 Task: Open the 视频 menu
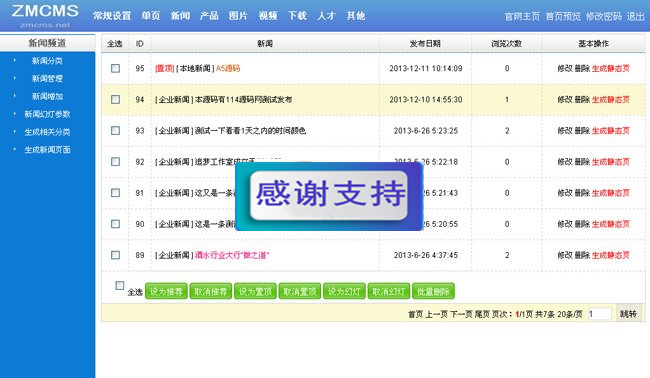pyautogui.click(x=268, y=16)
